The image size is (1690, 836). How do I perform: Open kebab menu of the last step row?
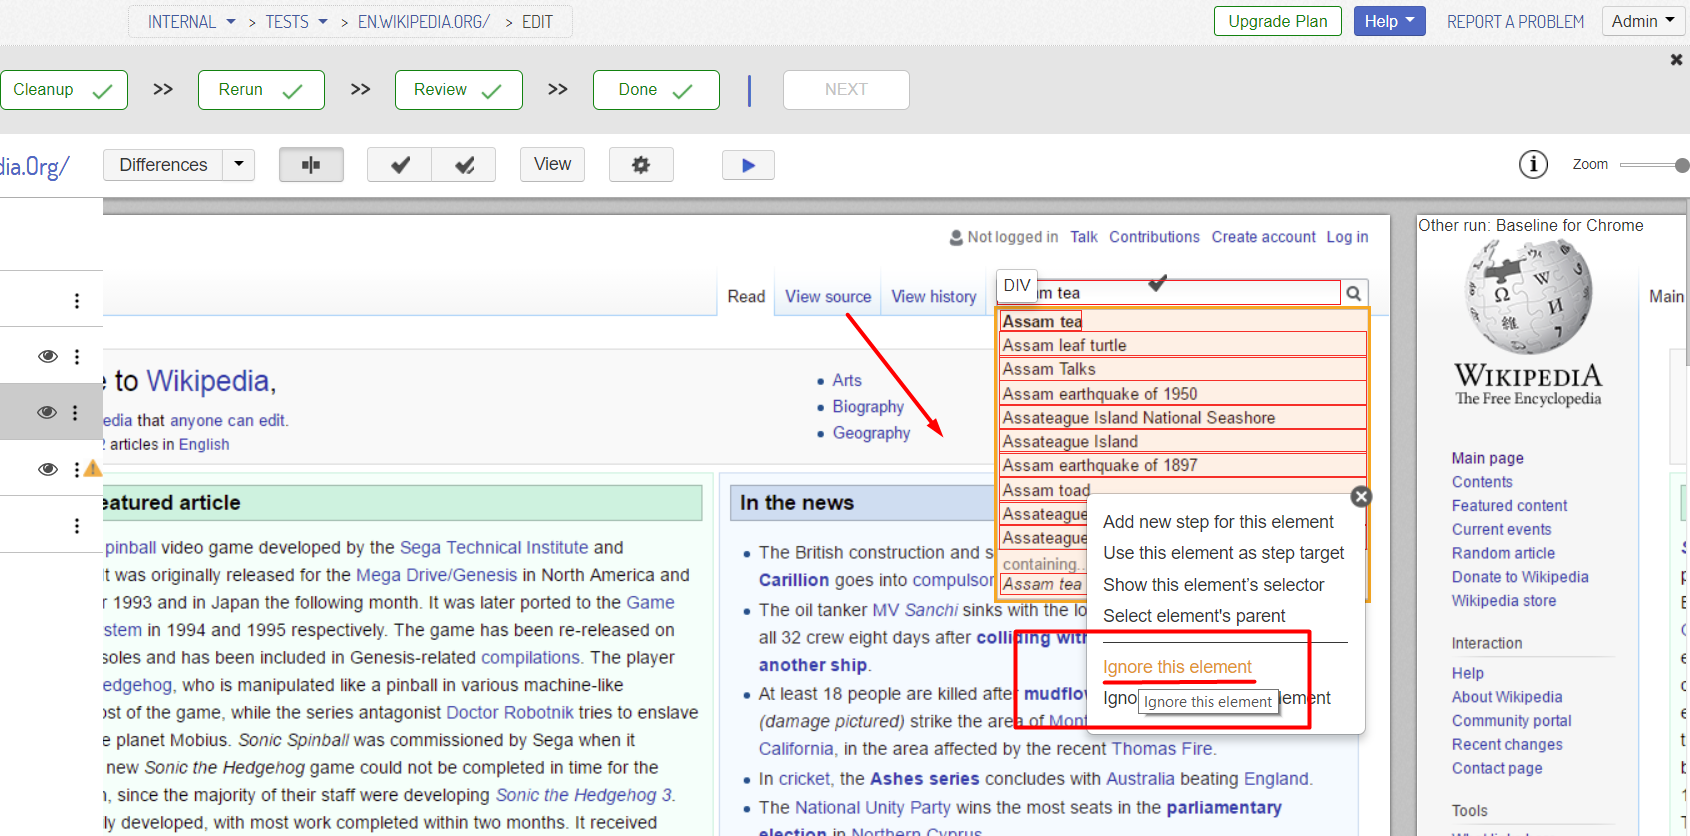point(77,525)
